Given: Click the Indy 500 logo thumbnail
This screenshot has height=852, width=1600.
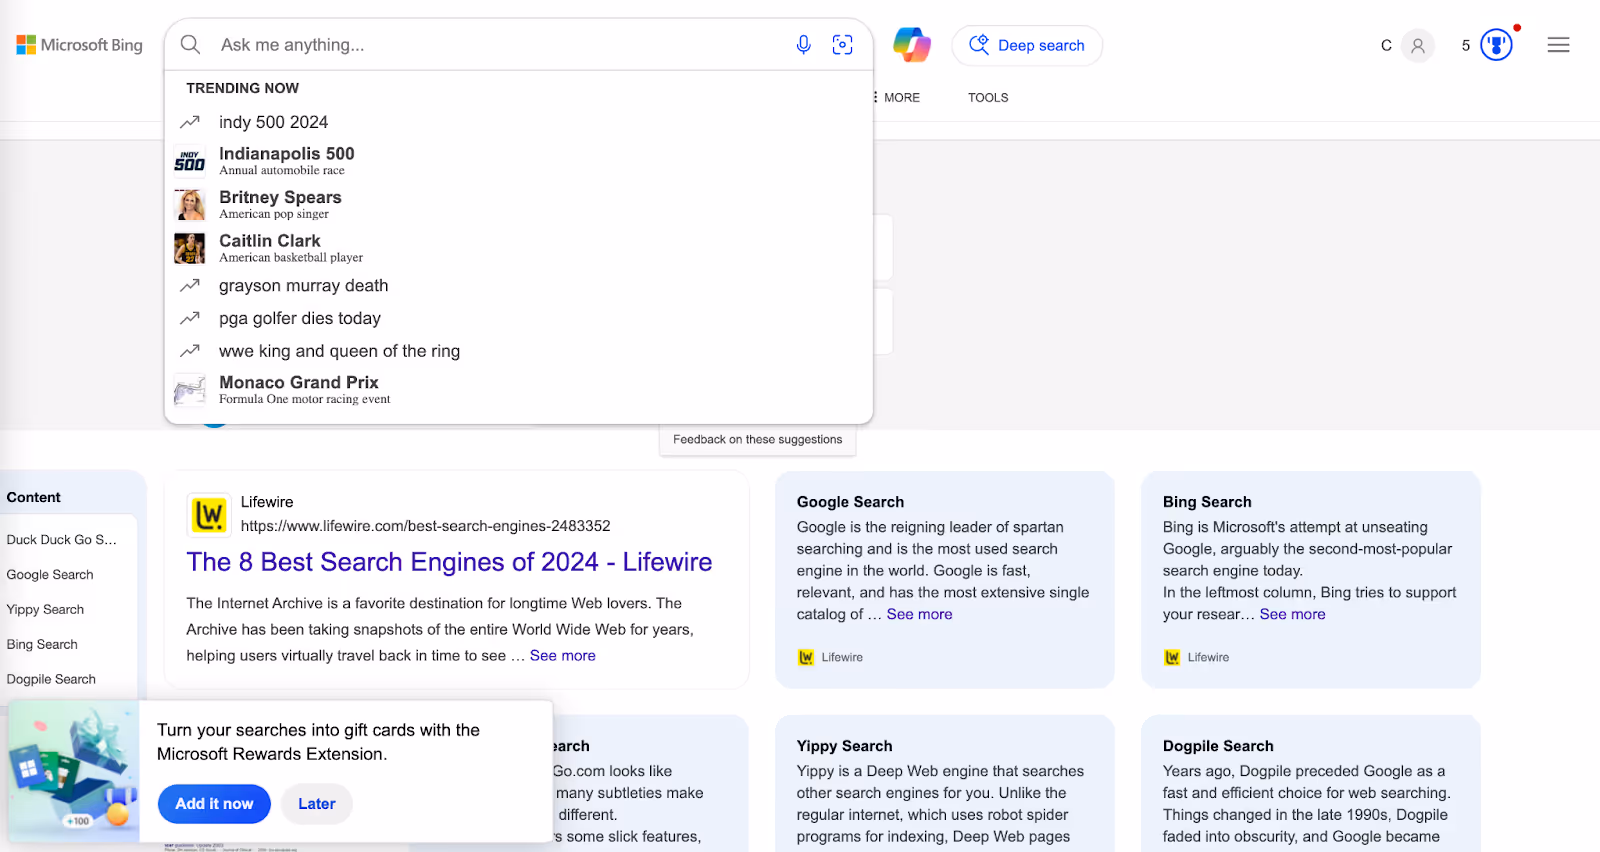Looking at the screenshot, I should (x=190, y=161).
